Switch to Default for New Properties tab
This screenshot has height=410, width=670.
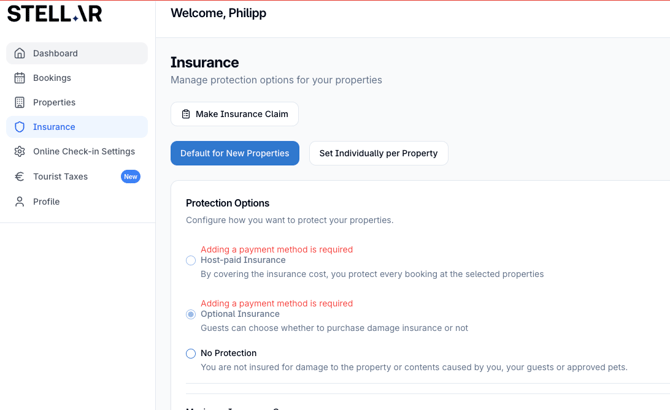click(x=235, y=153)
